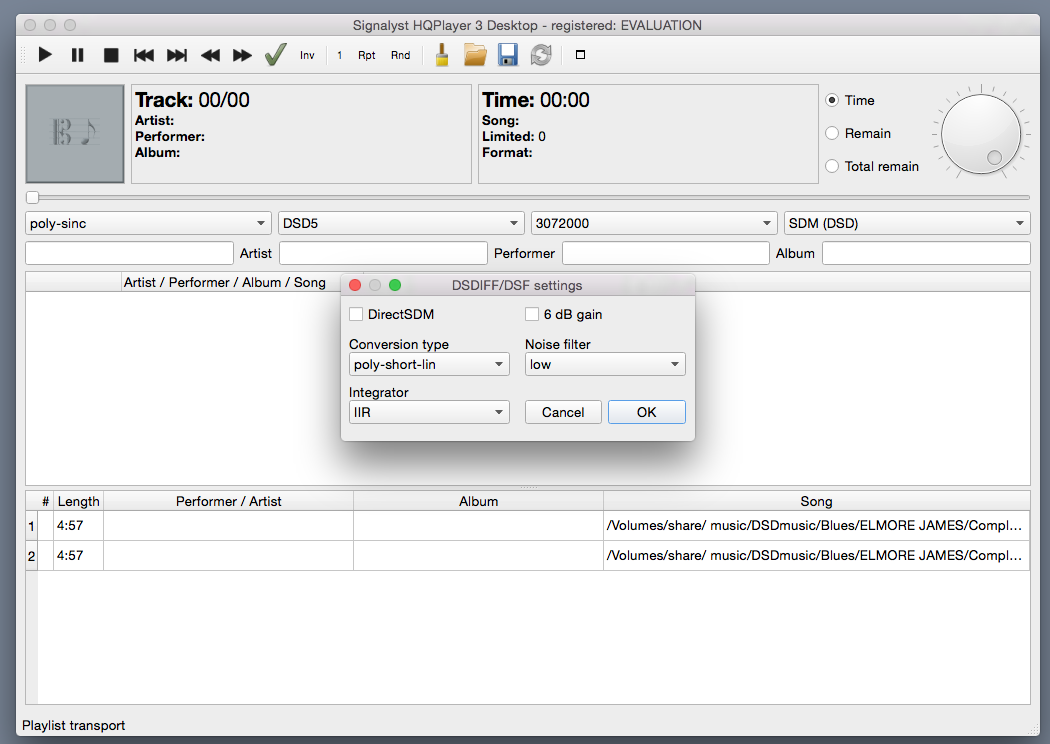The image size is (1050, 744).
Task: Click Cancel in DSDIFF/DSF settings
Action: coord(563,413)
